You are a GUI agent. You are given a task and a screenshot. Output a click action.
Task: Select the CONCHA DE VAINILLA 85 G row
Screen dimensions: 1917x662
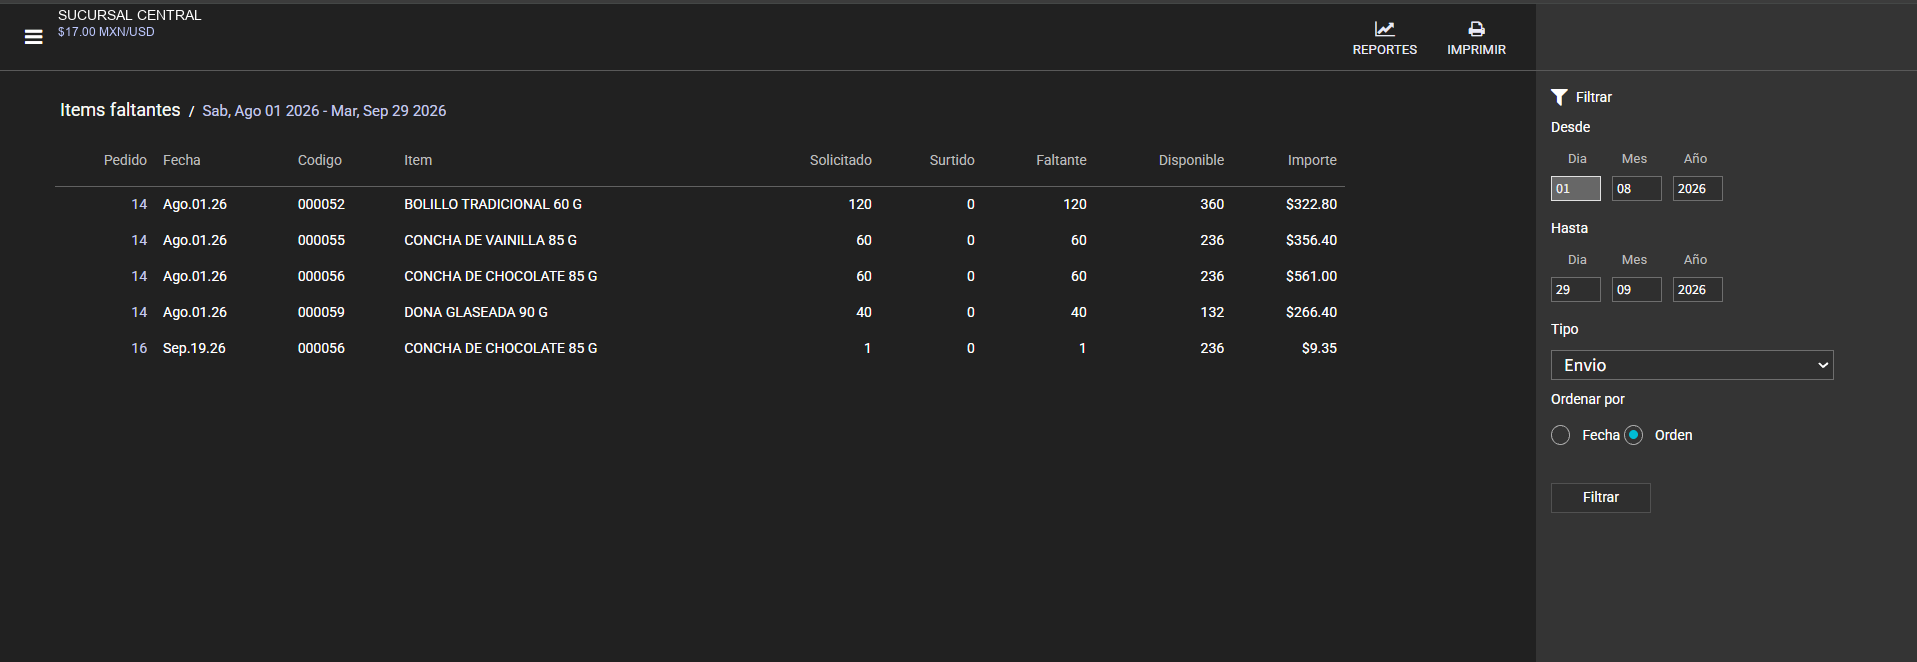coord(700,240)
